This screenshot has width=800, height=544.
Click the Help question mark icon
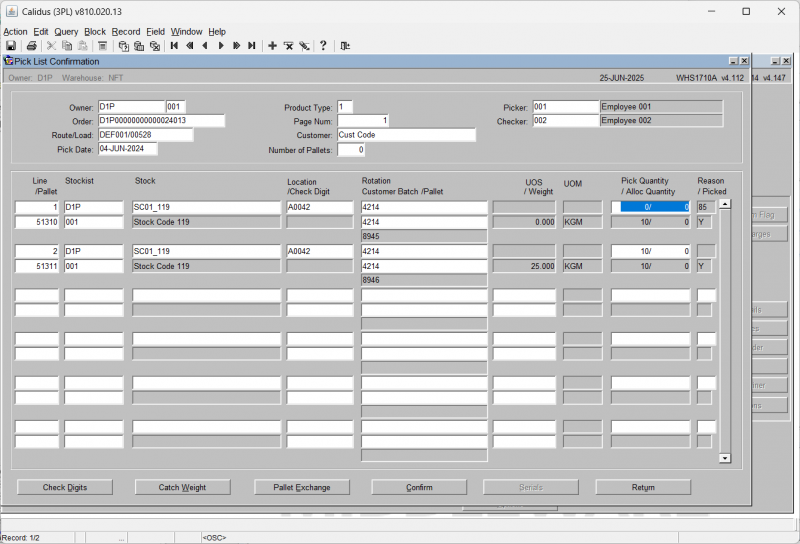323,46
